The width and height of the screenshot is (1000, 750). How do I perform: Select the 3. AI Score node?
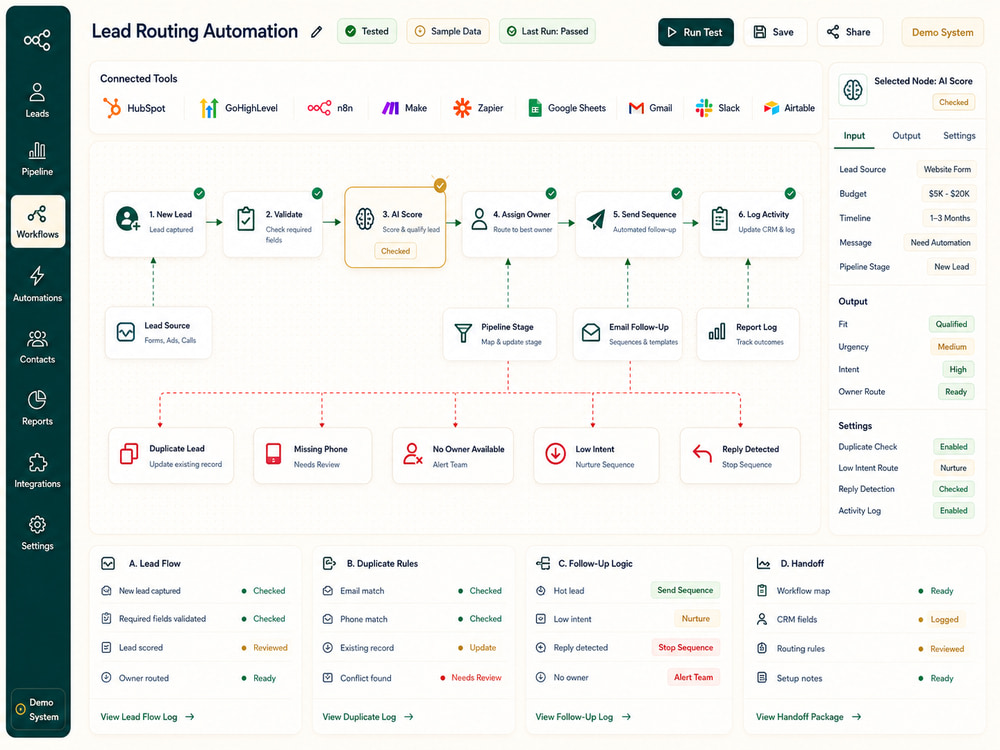coord(395,227)
